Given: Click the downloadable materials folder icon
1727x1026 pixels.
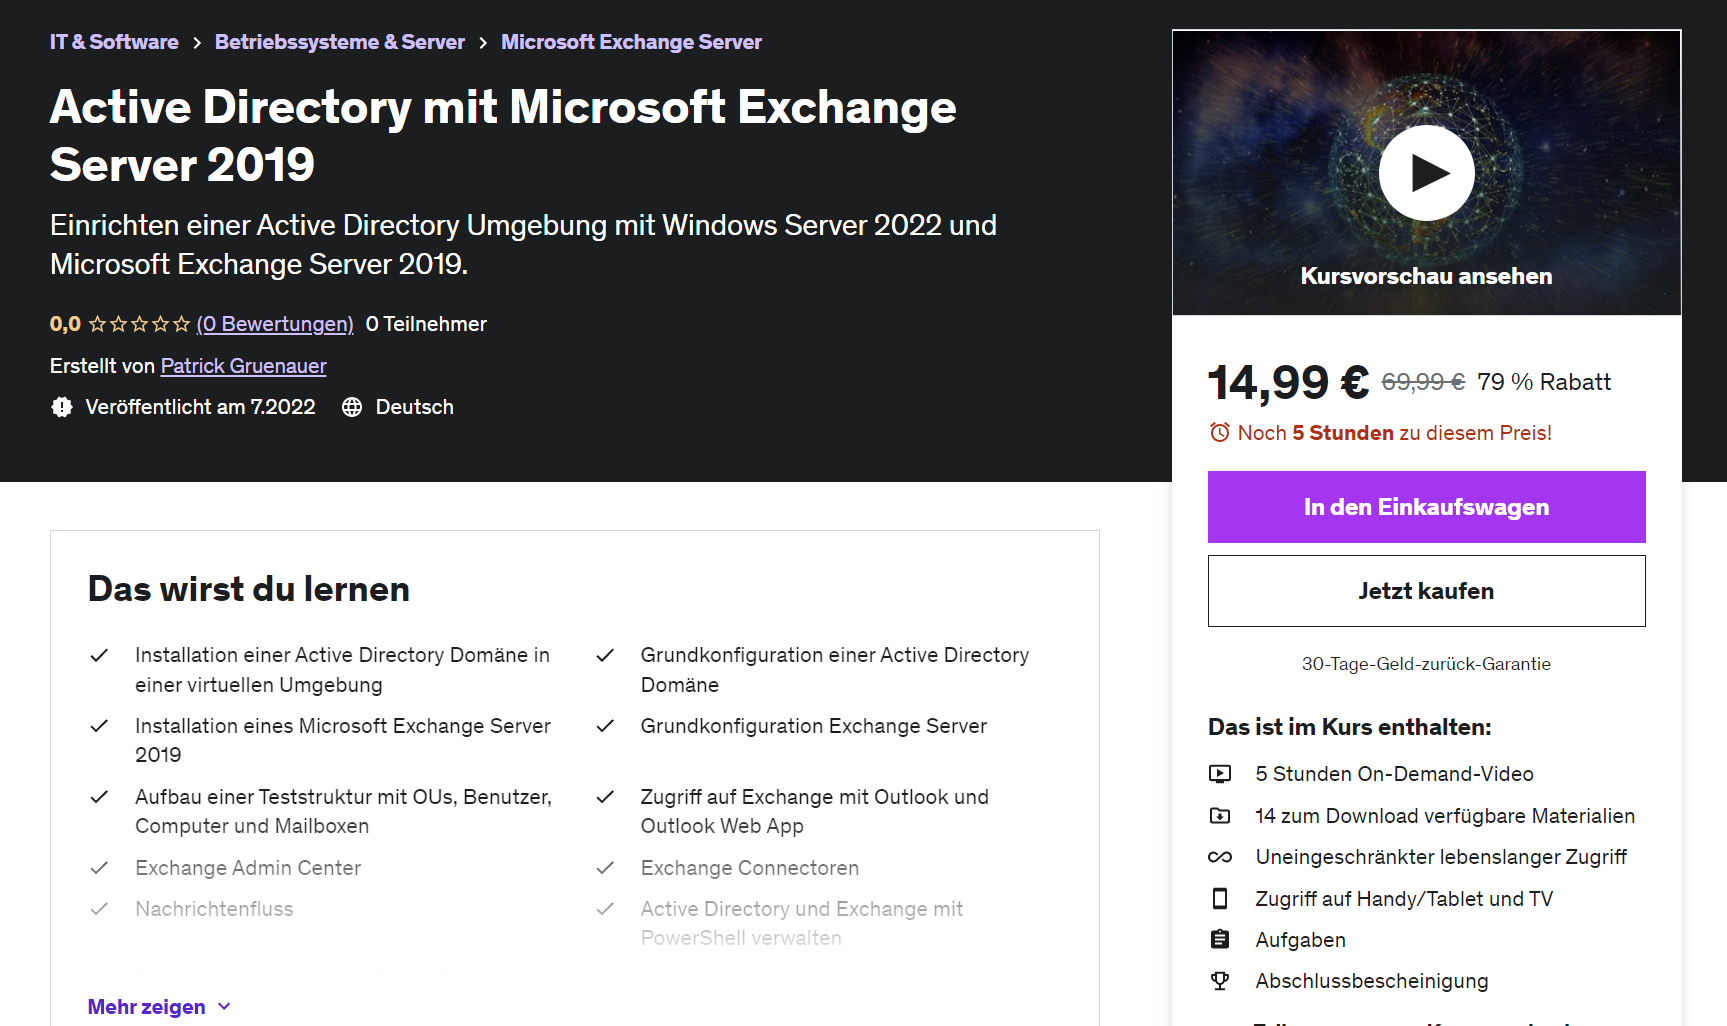Looking at the screenshot, I should (1220, 816).
